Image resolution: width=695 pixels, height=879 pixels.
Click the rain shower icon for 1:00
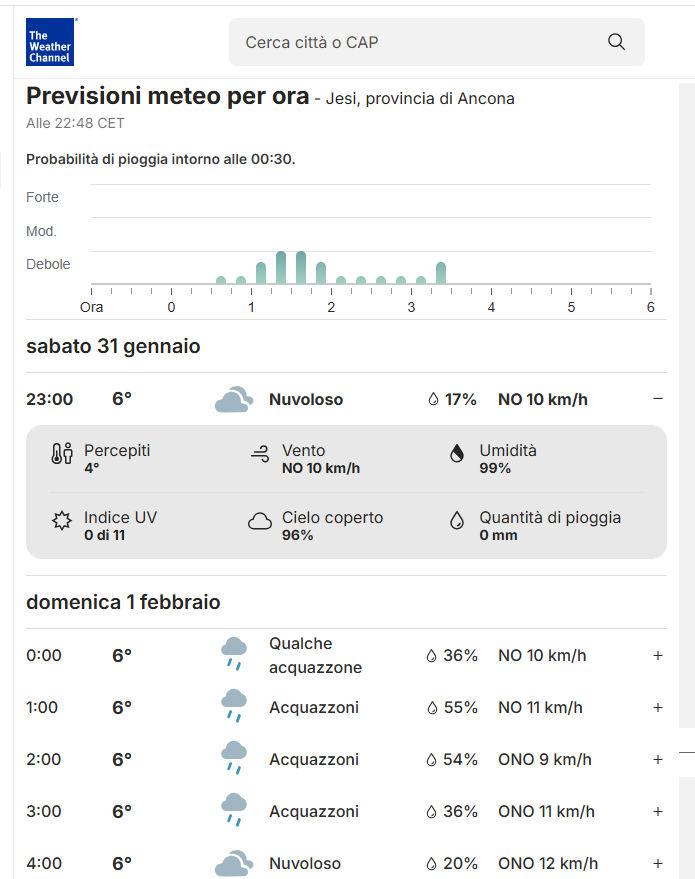click(x=233, y=707)
